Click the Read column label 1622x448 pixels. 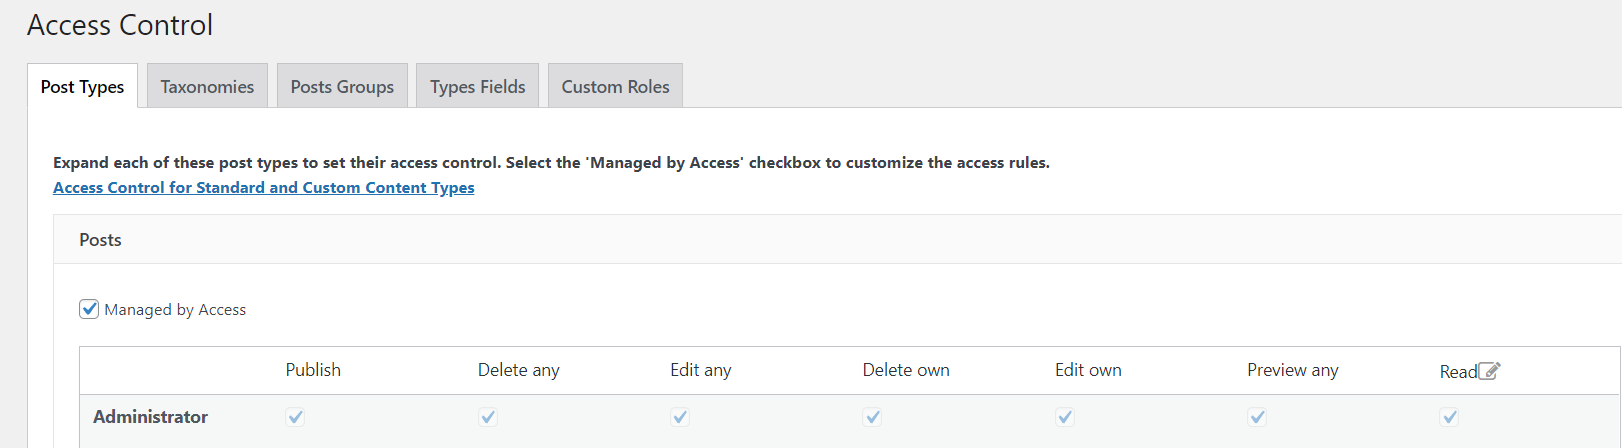[1457, 372]
